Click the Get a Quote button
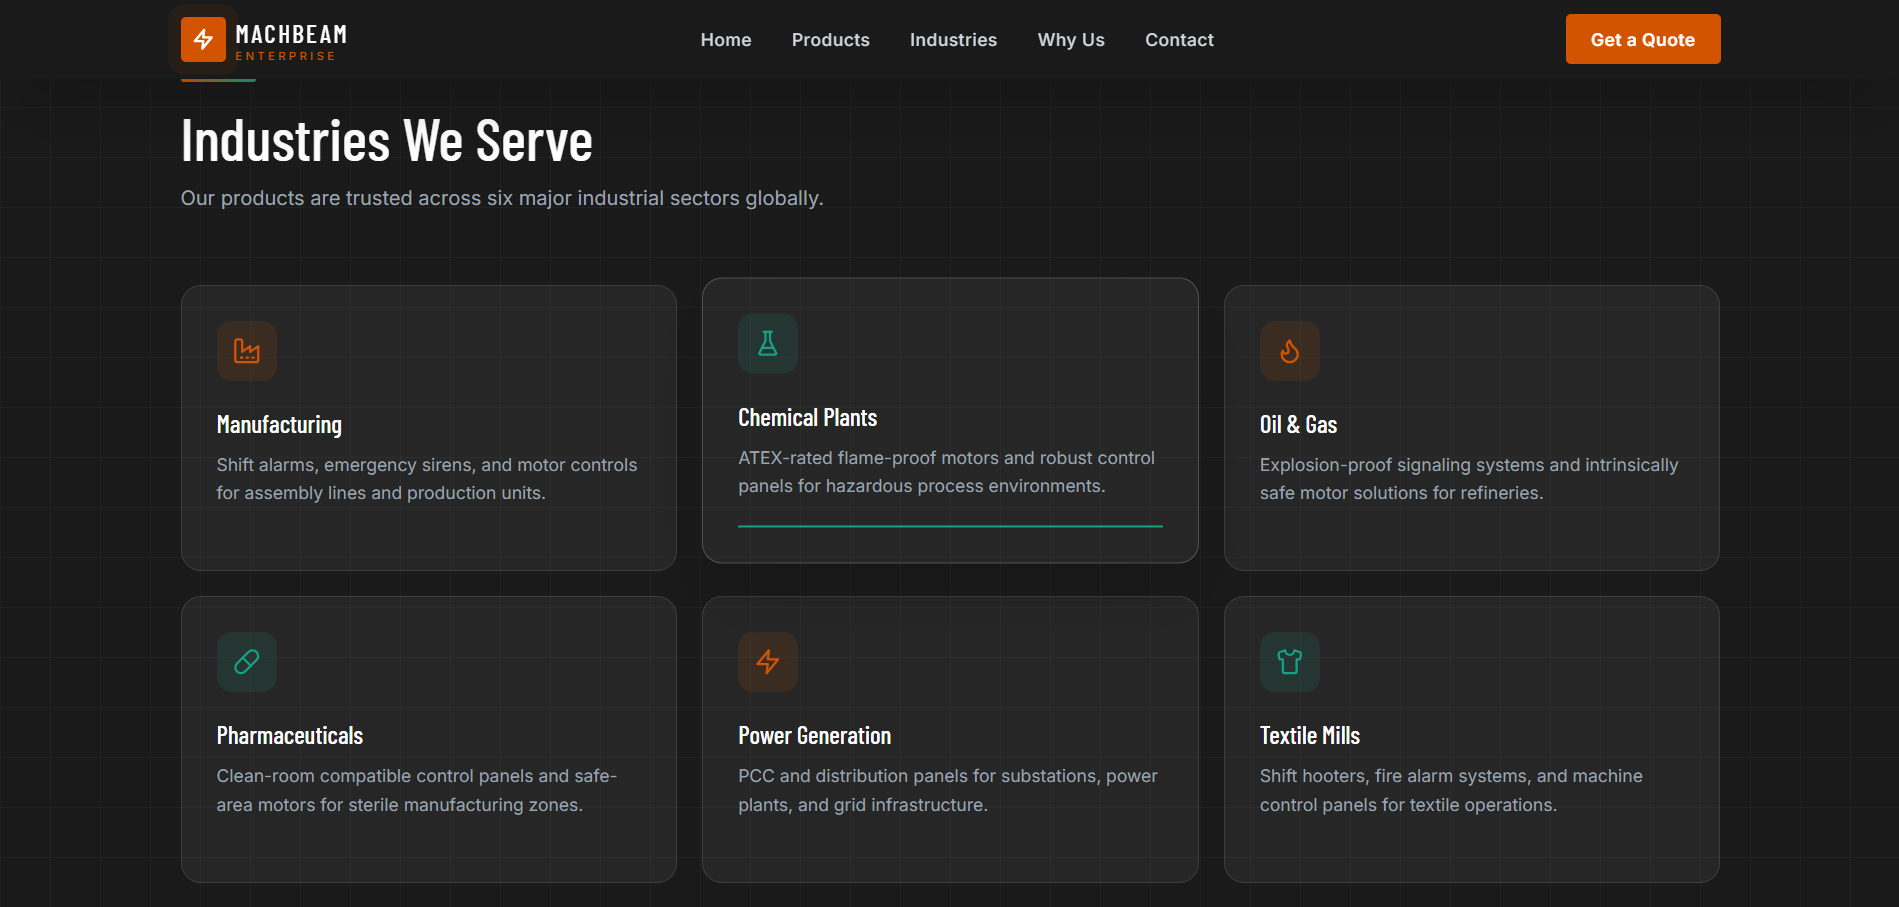 [x=1643, y=39]
